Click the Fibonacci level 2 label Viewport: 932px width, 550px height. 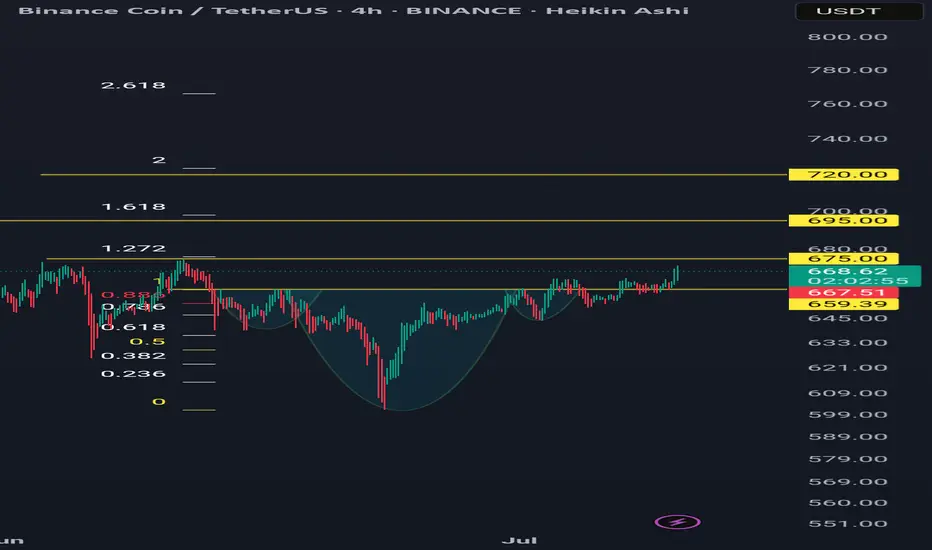tap(159, 160)
